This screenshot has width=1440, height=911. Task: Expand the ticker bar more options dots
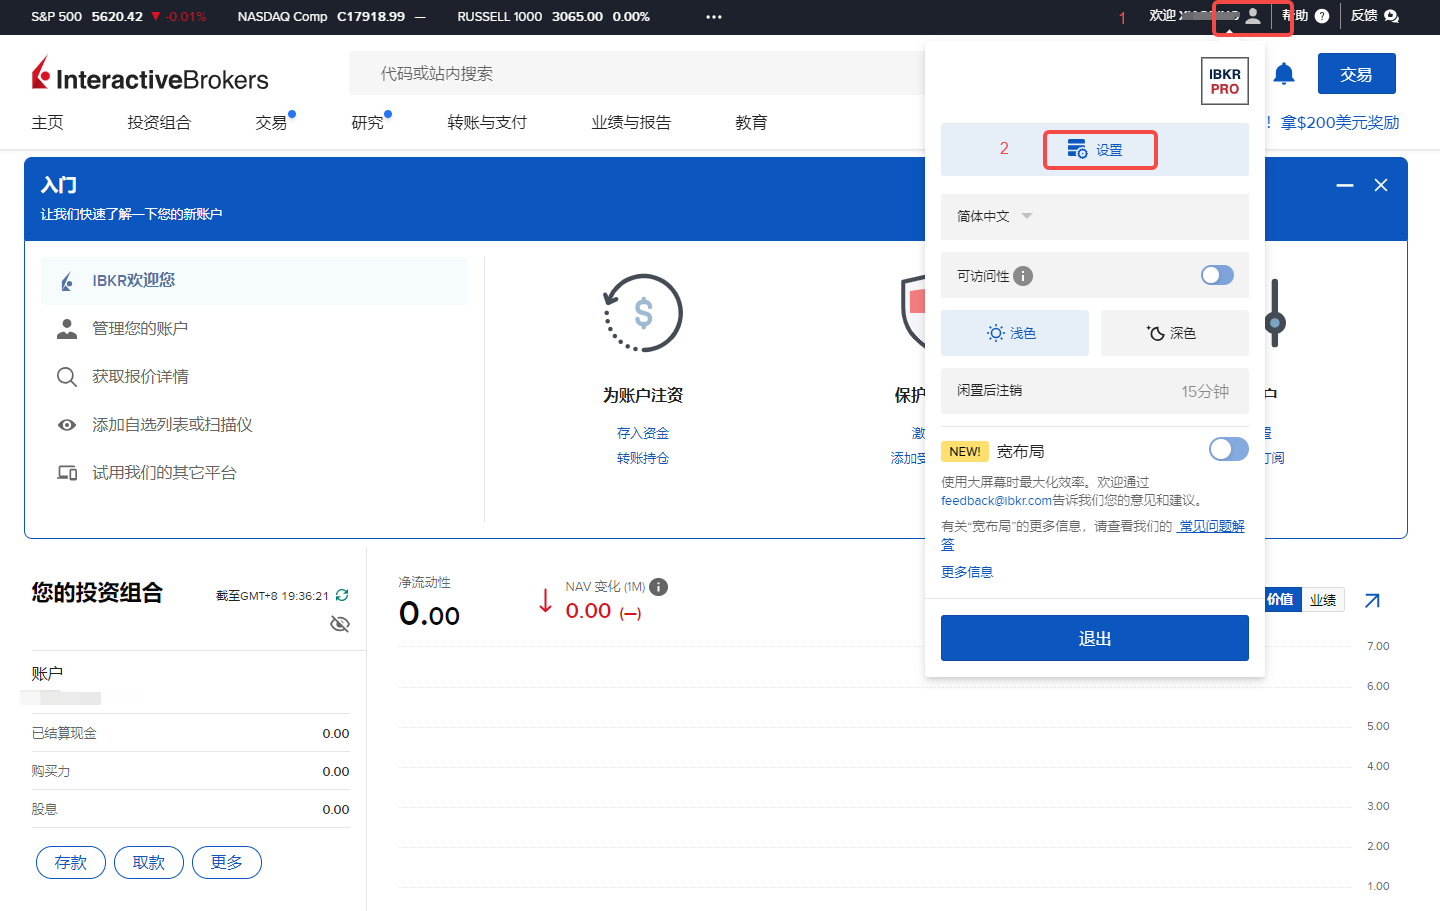pos(714,17)
